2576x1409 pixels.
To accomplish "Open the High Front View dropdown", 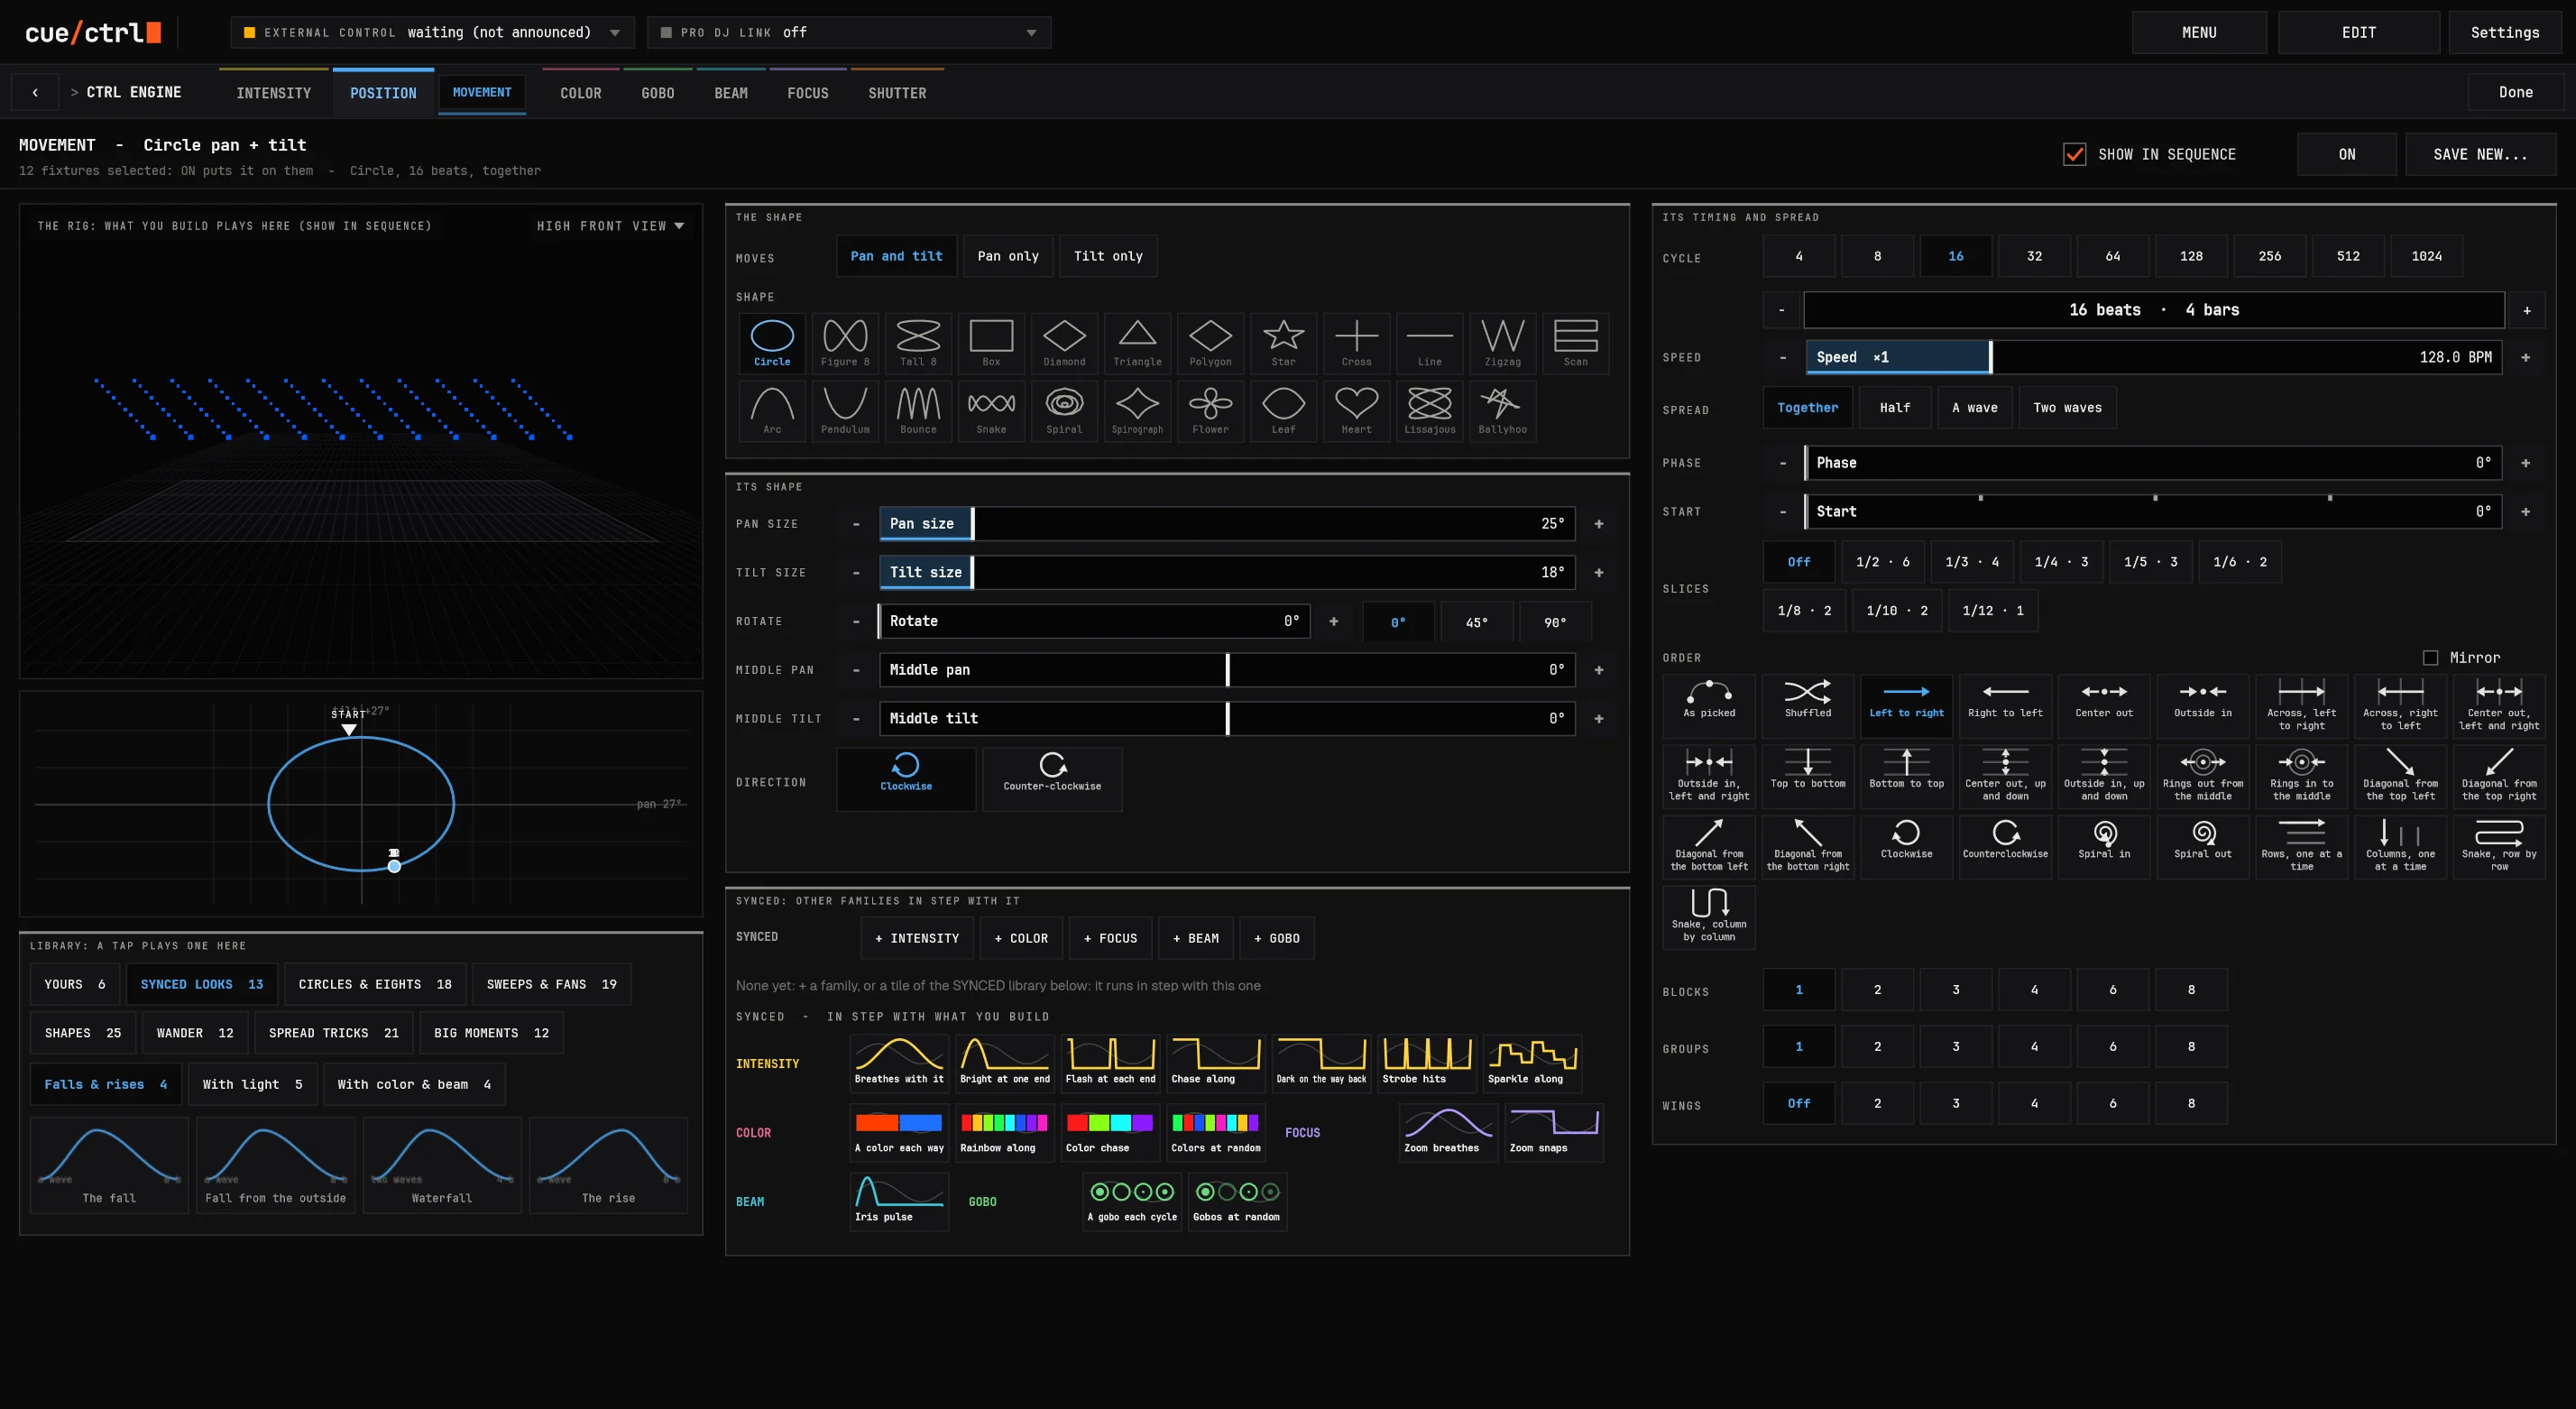I will point(610,226).
